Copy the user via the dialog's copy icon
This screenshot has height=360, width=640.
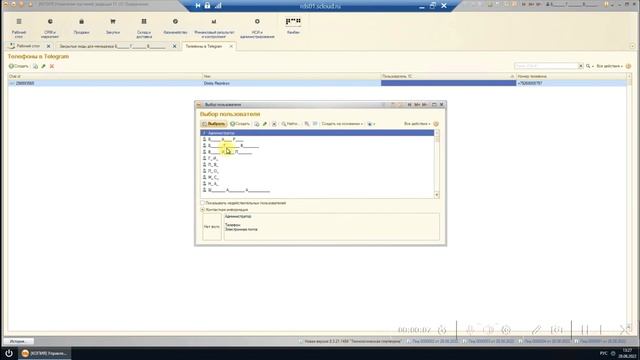click(257, 124)
